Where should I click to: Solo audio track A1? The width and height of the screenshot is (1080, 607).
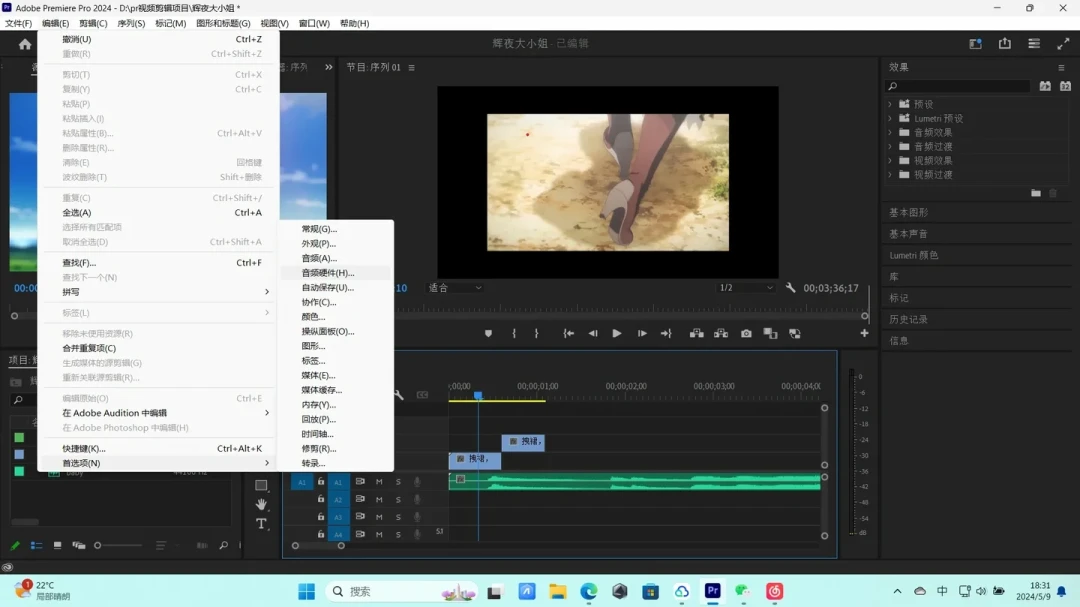398,482
